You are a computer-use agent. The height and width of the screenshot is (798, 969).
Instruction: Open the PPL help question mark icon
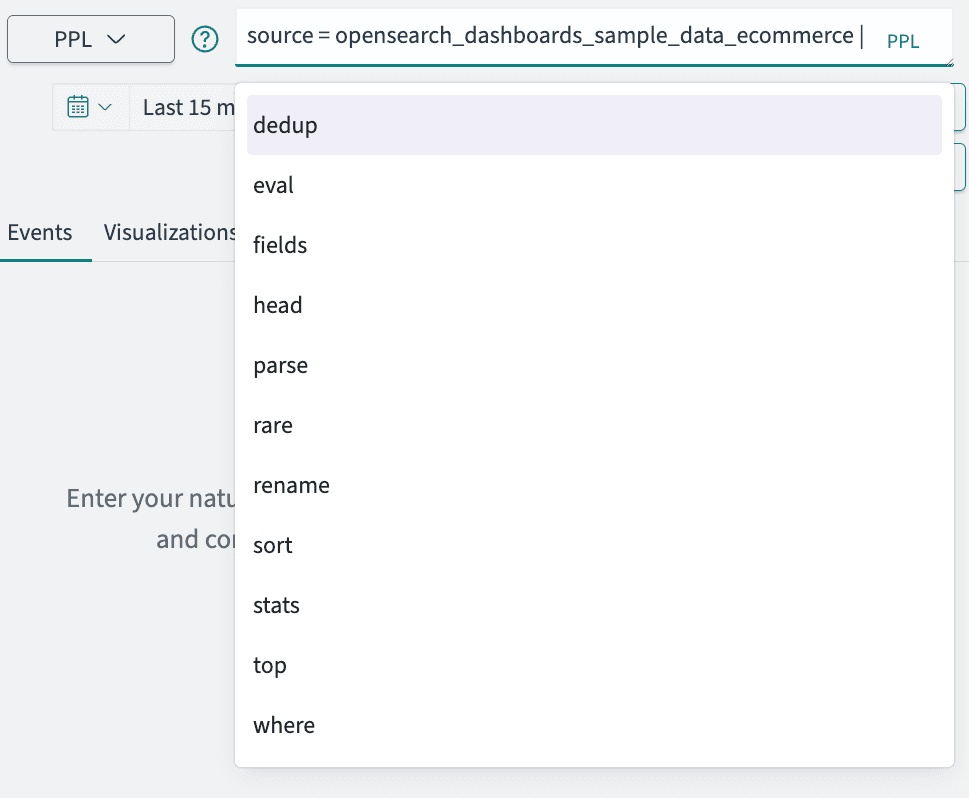click(204, 38)
